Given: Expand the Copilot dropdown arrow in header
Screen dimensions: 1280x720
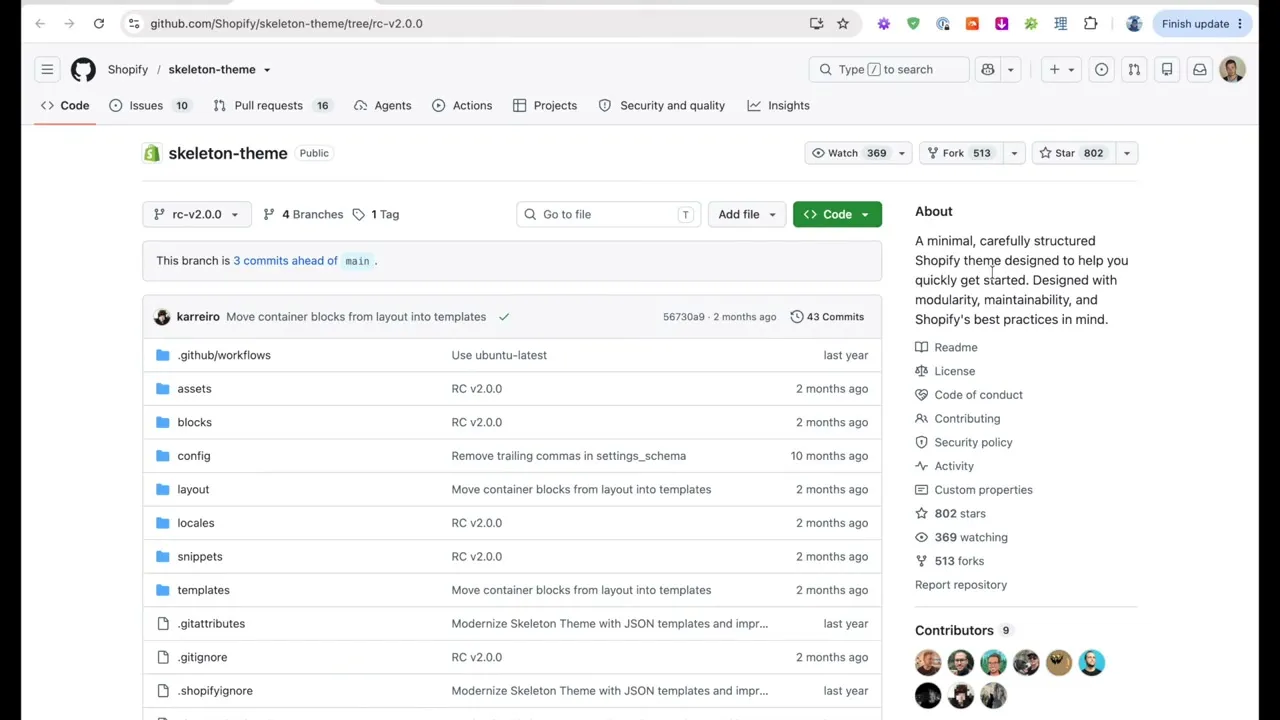Looking at the screenshot, I should pos(1010,69).
